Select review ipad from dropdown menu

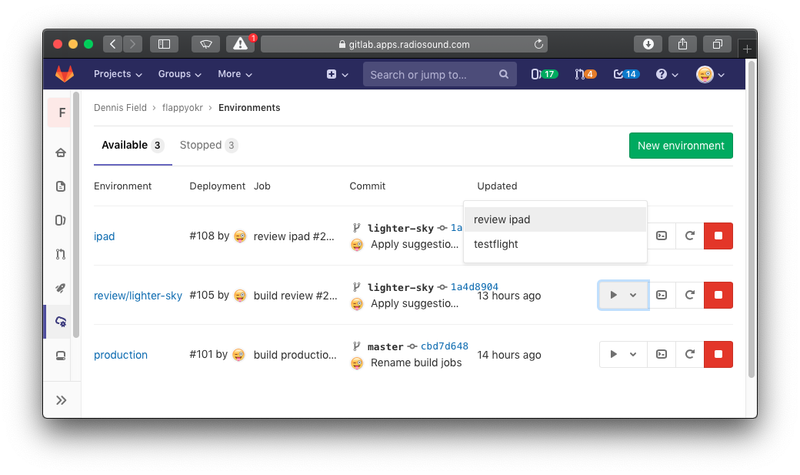coord(555,219)
